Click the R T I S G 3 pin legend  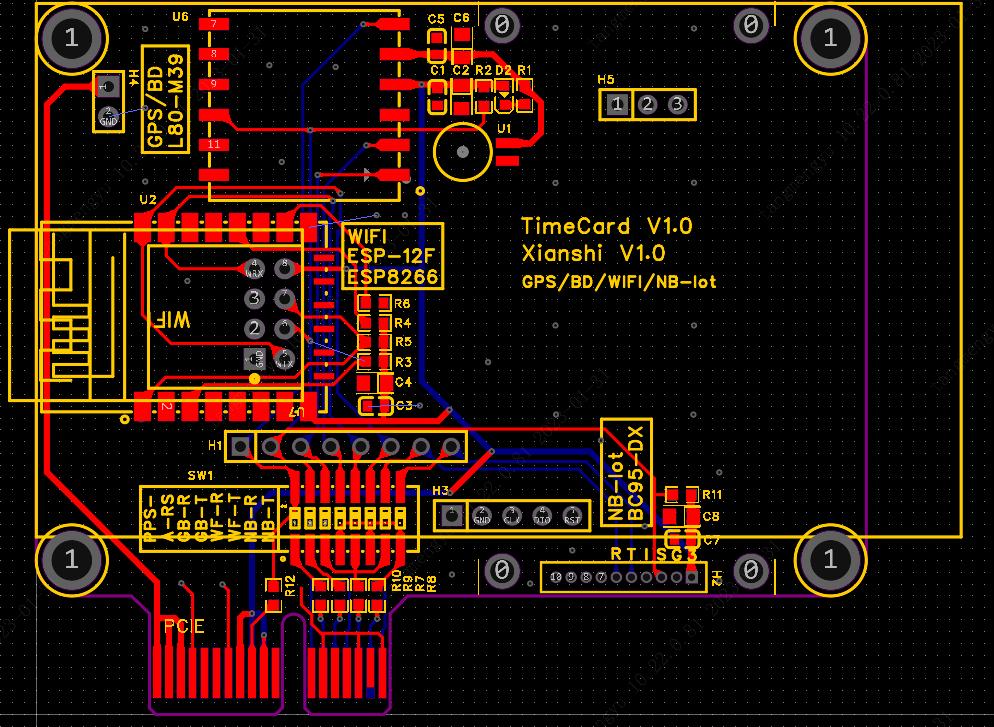tap(654, 555)
